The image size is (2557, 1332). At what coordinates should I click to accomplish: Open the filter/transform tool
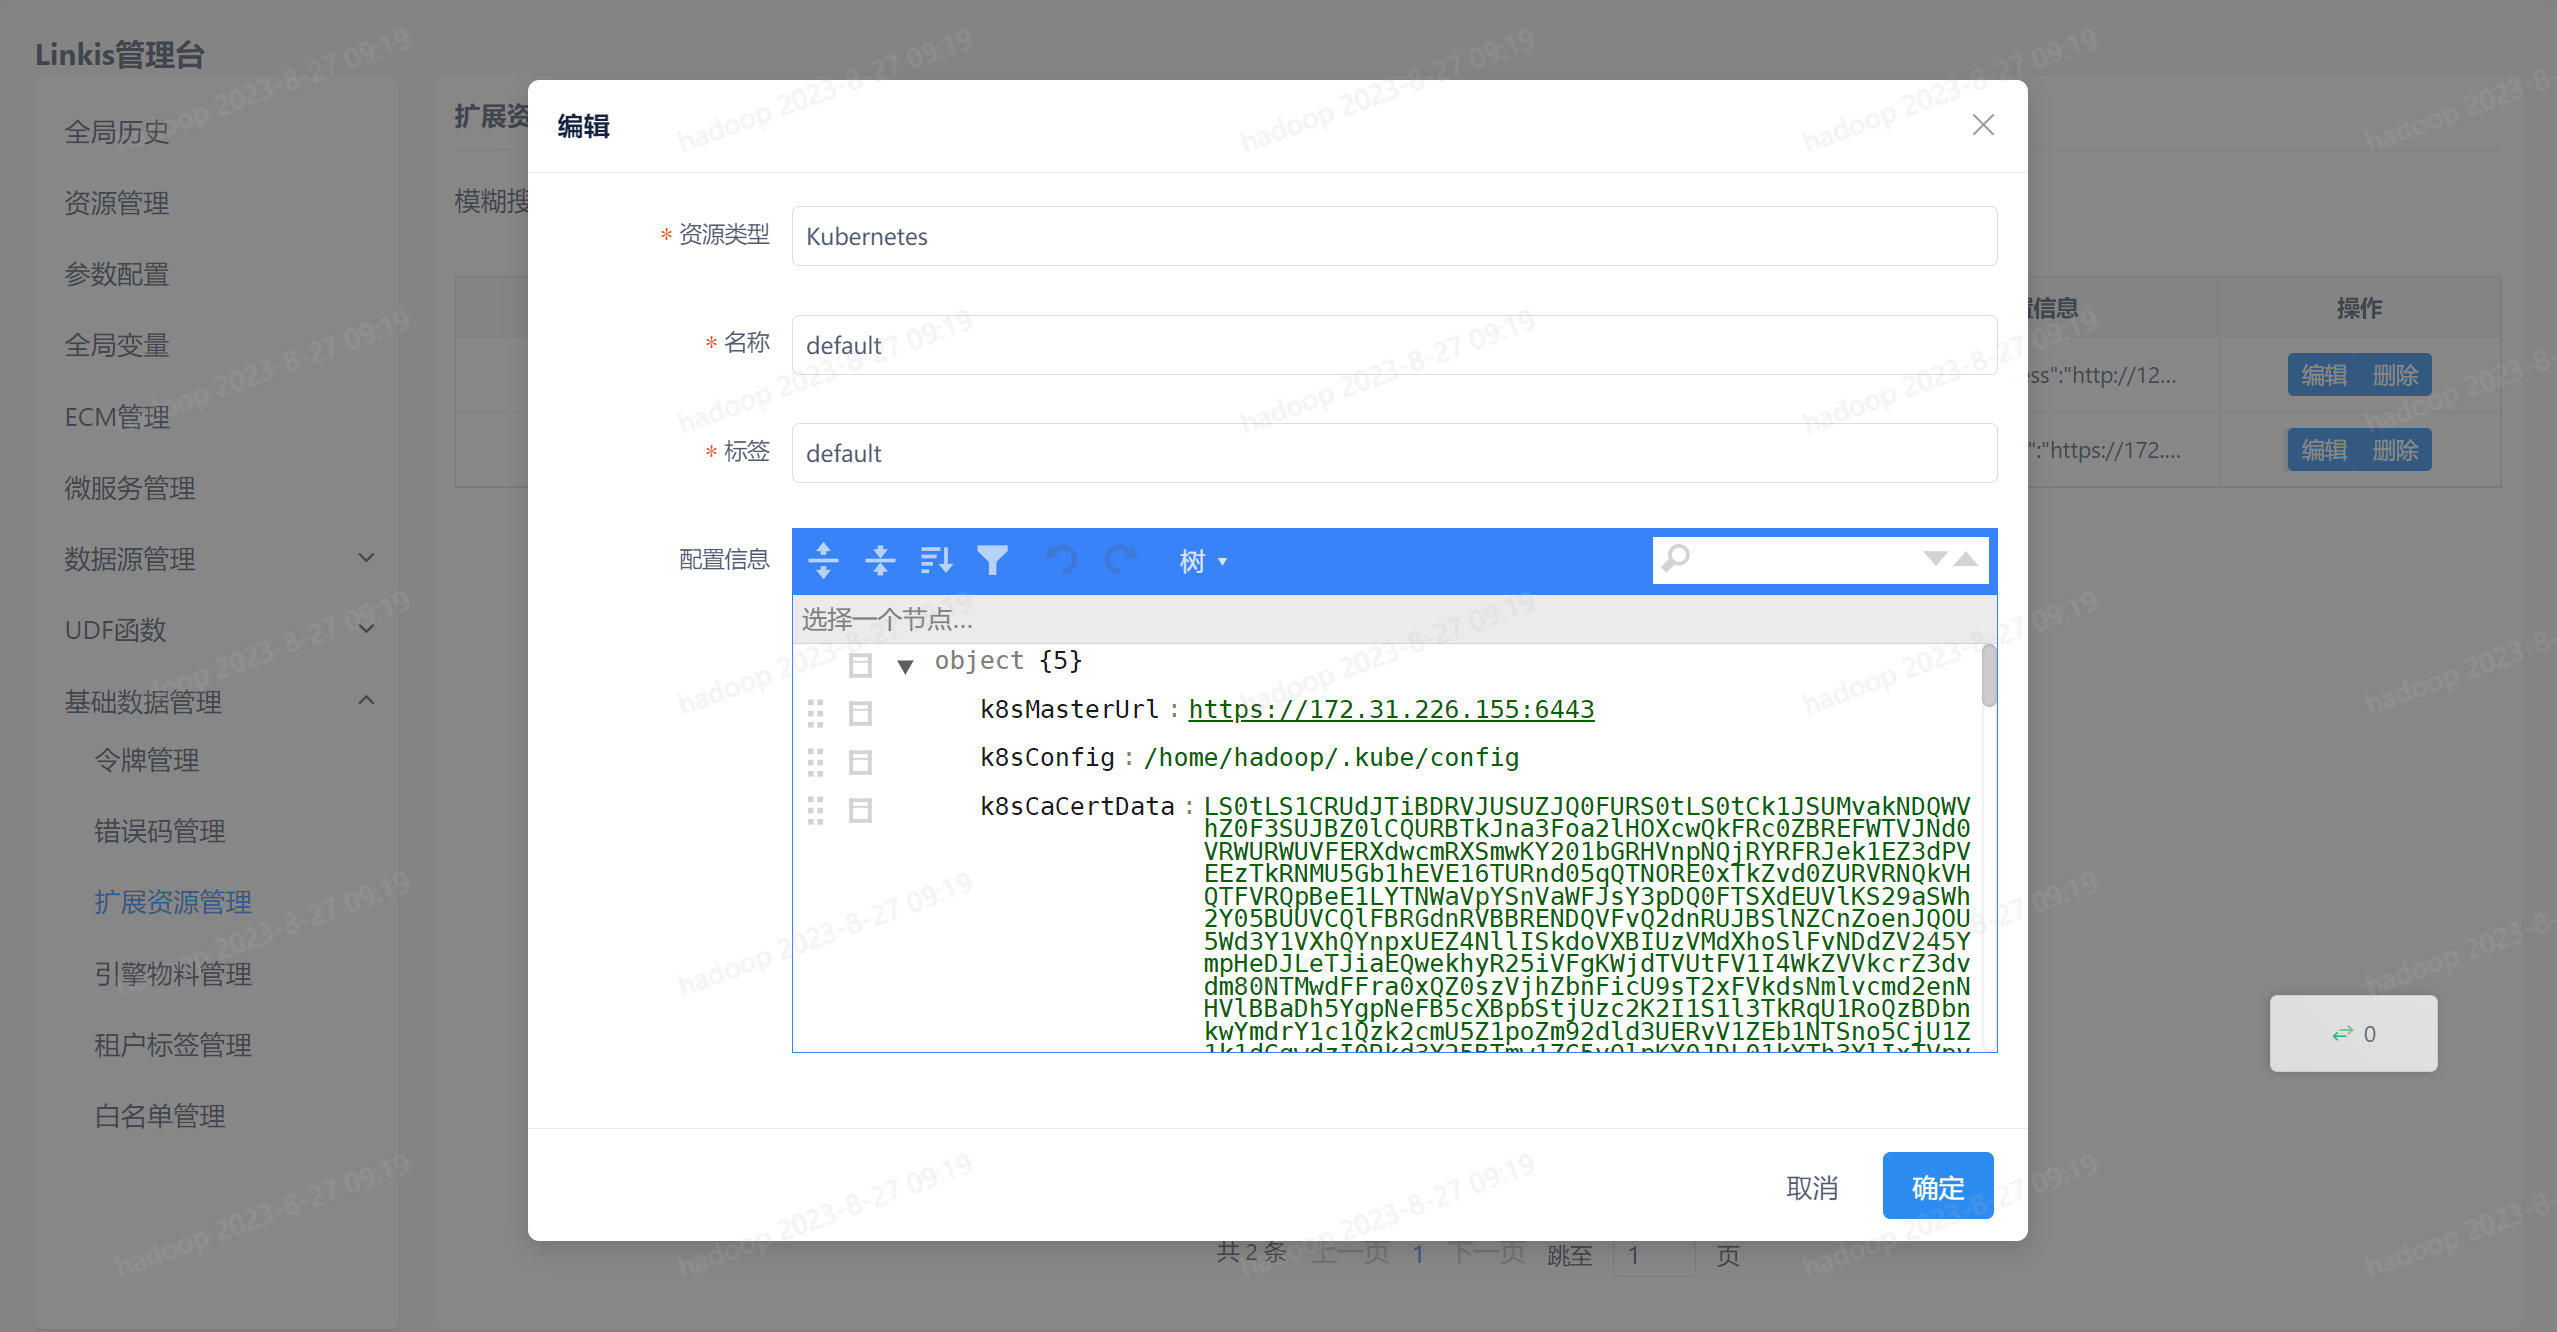[x=993, y=560]
